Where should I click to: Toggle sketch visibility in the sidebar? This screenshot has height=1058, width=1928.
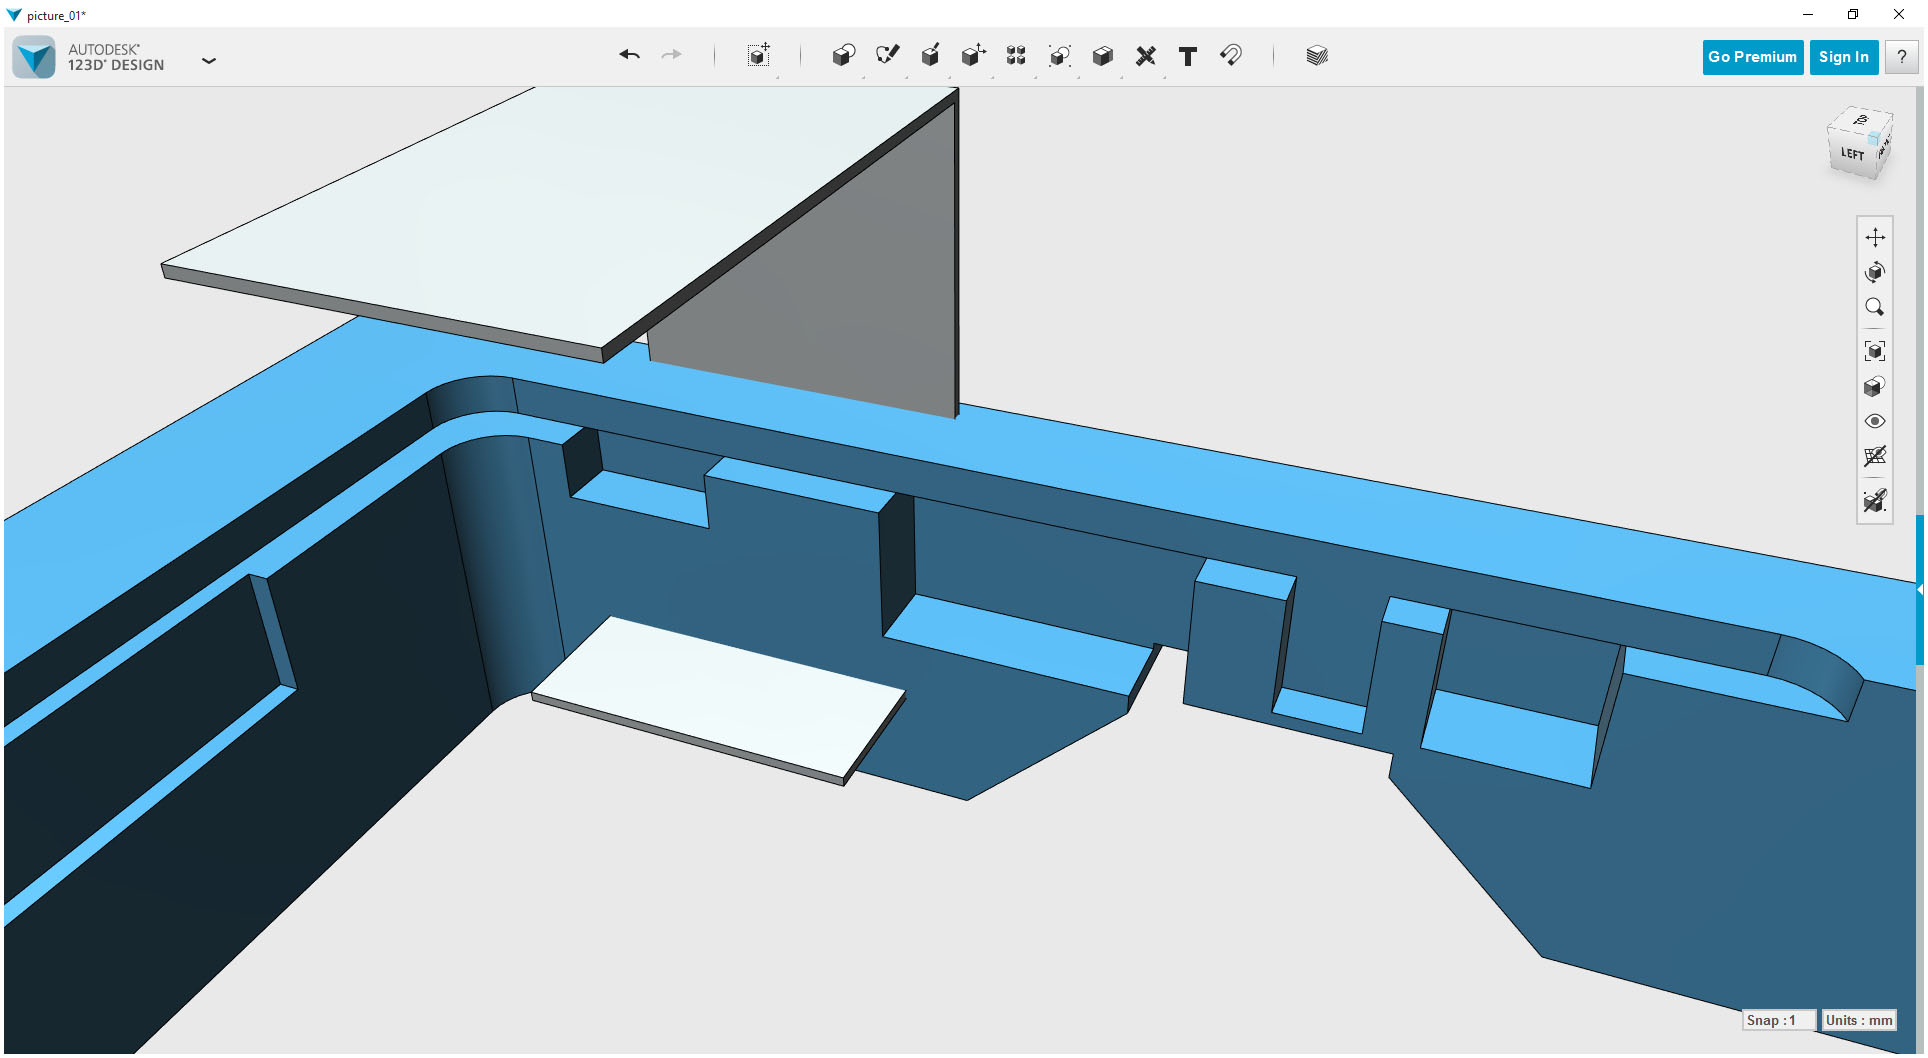[x=1876, y=501]
